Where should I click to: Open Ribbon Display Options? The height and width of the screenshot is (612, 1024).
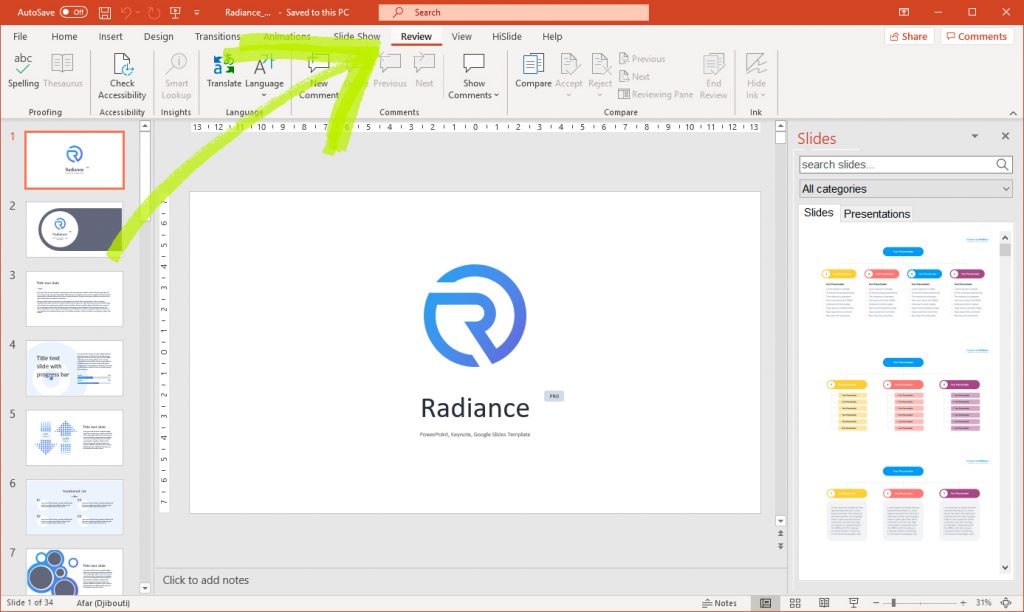point(904,12)
